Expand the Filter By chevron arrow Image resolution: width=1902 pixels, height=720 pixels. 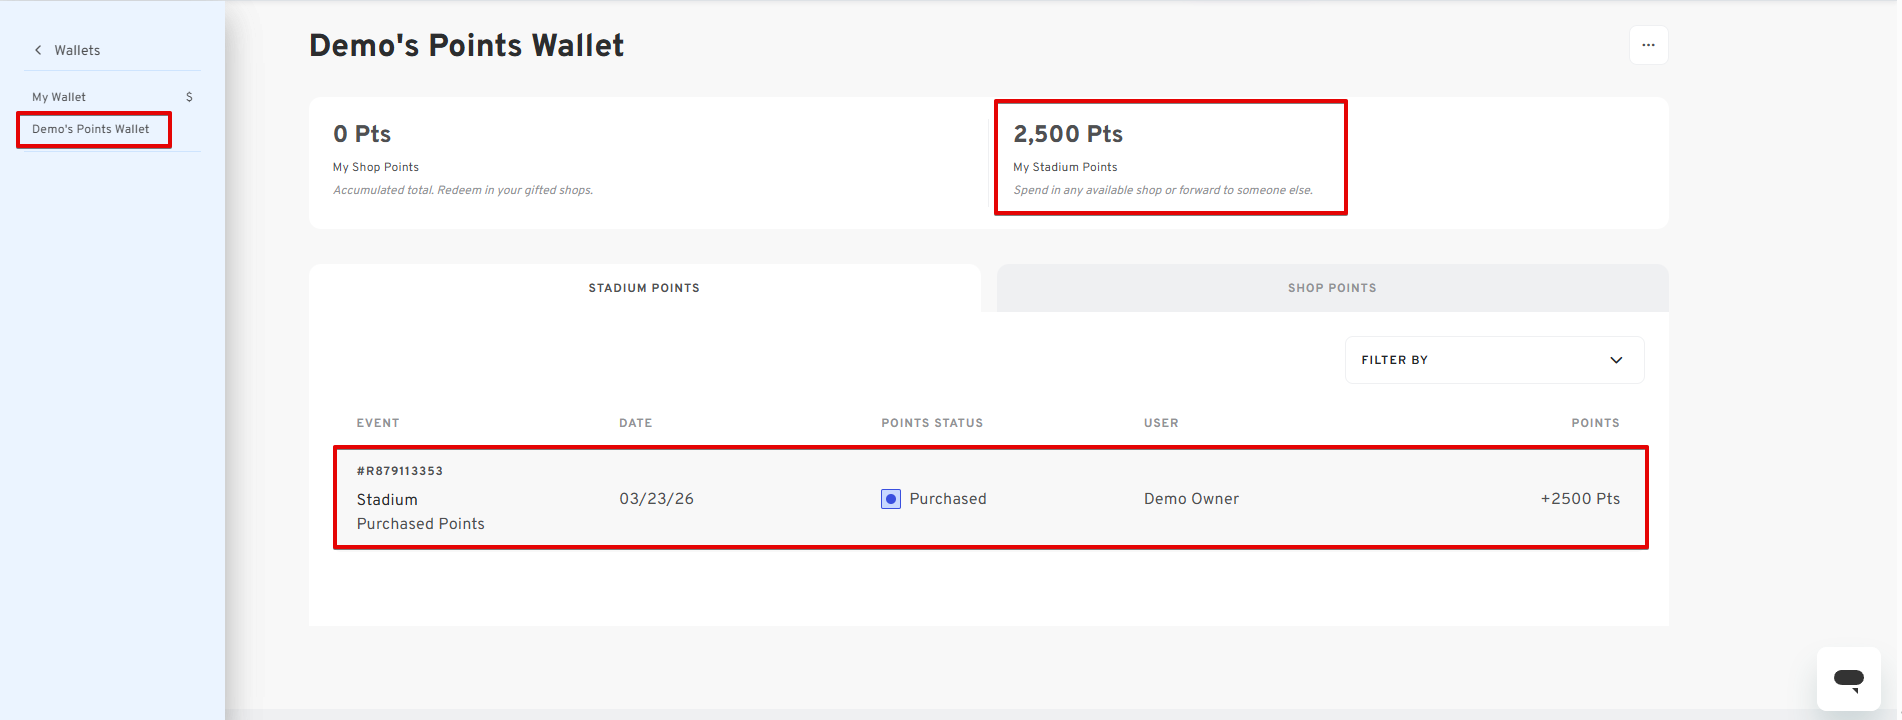point(1616,360)
